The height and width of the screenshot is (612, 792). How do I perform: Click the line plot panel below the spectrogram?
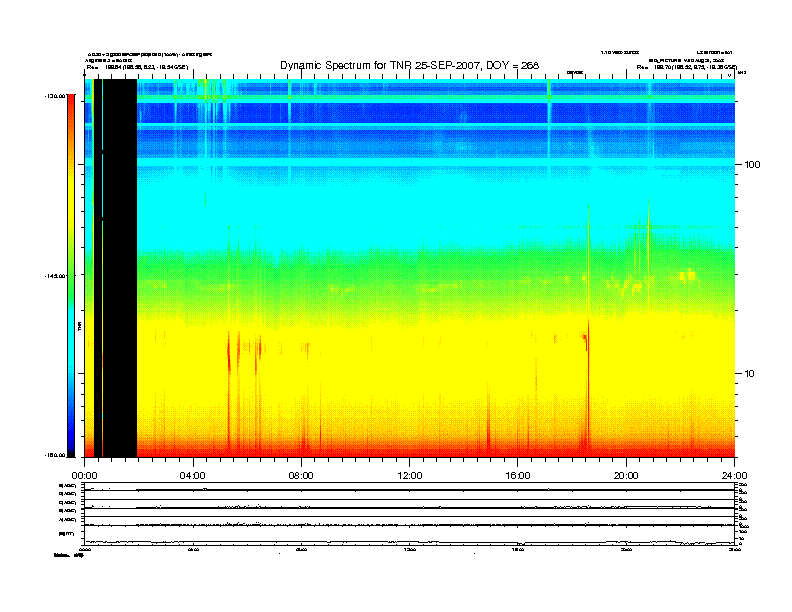pos(410,513)
